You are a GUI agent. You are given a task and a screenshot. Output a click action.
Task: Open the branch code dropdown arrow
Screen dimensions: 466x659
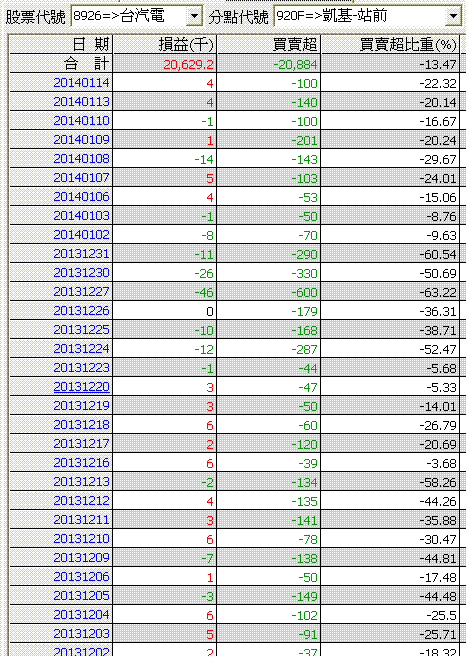(x=453, y=16)
